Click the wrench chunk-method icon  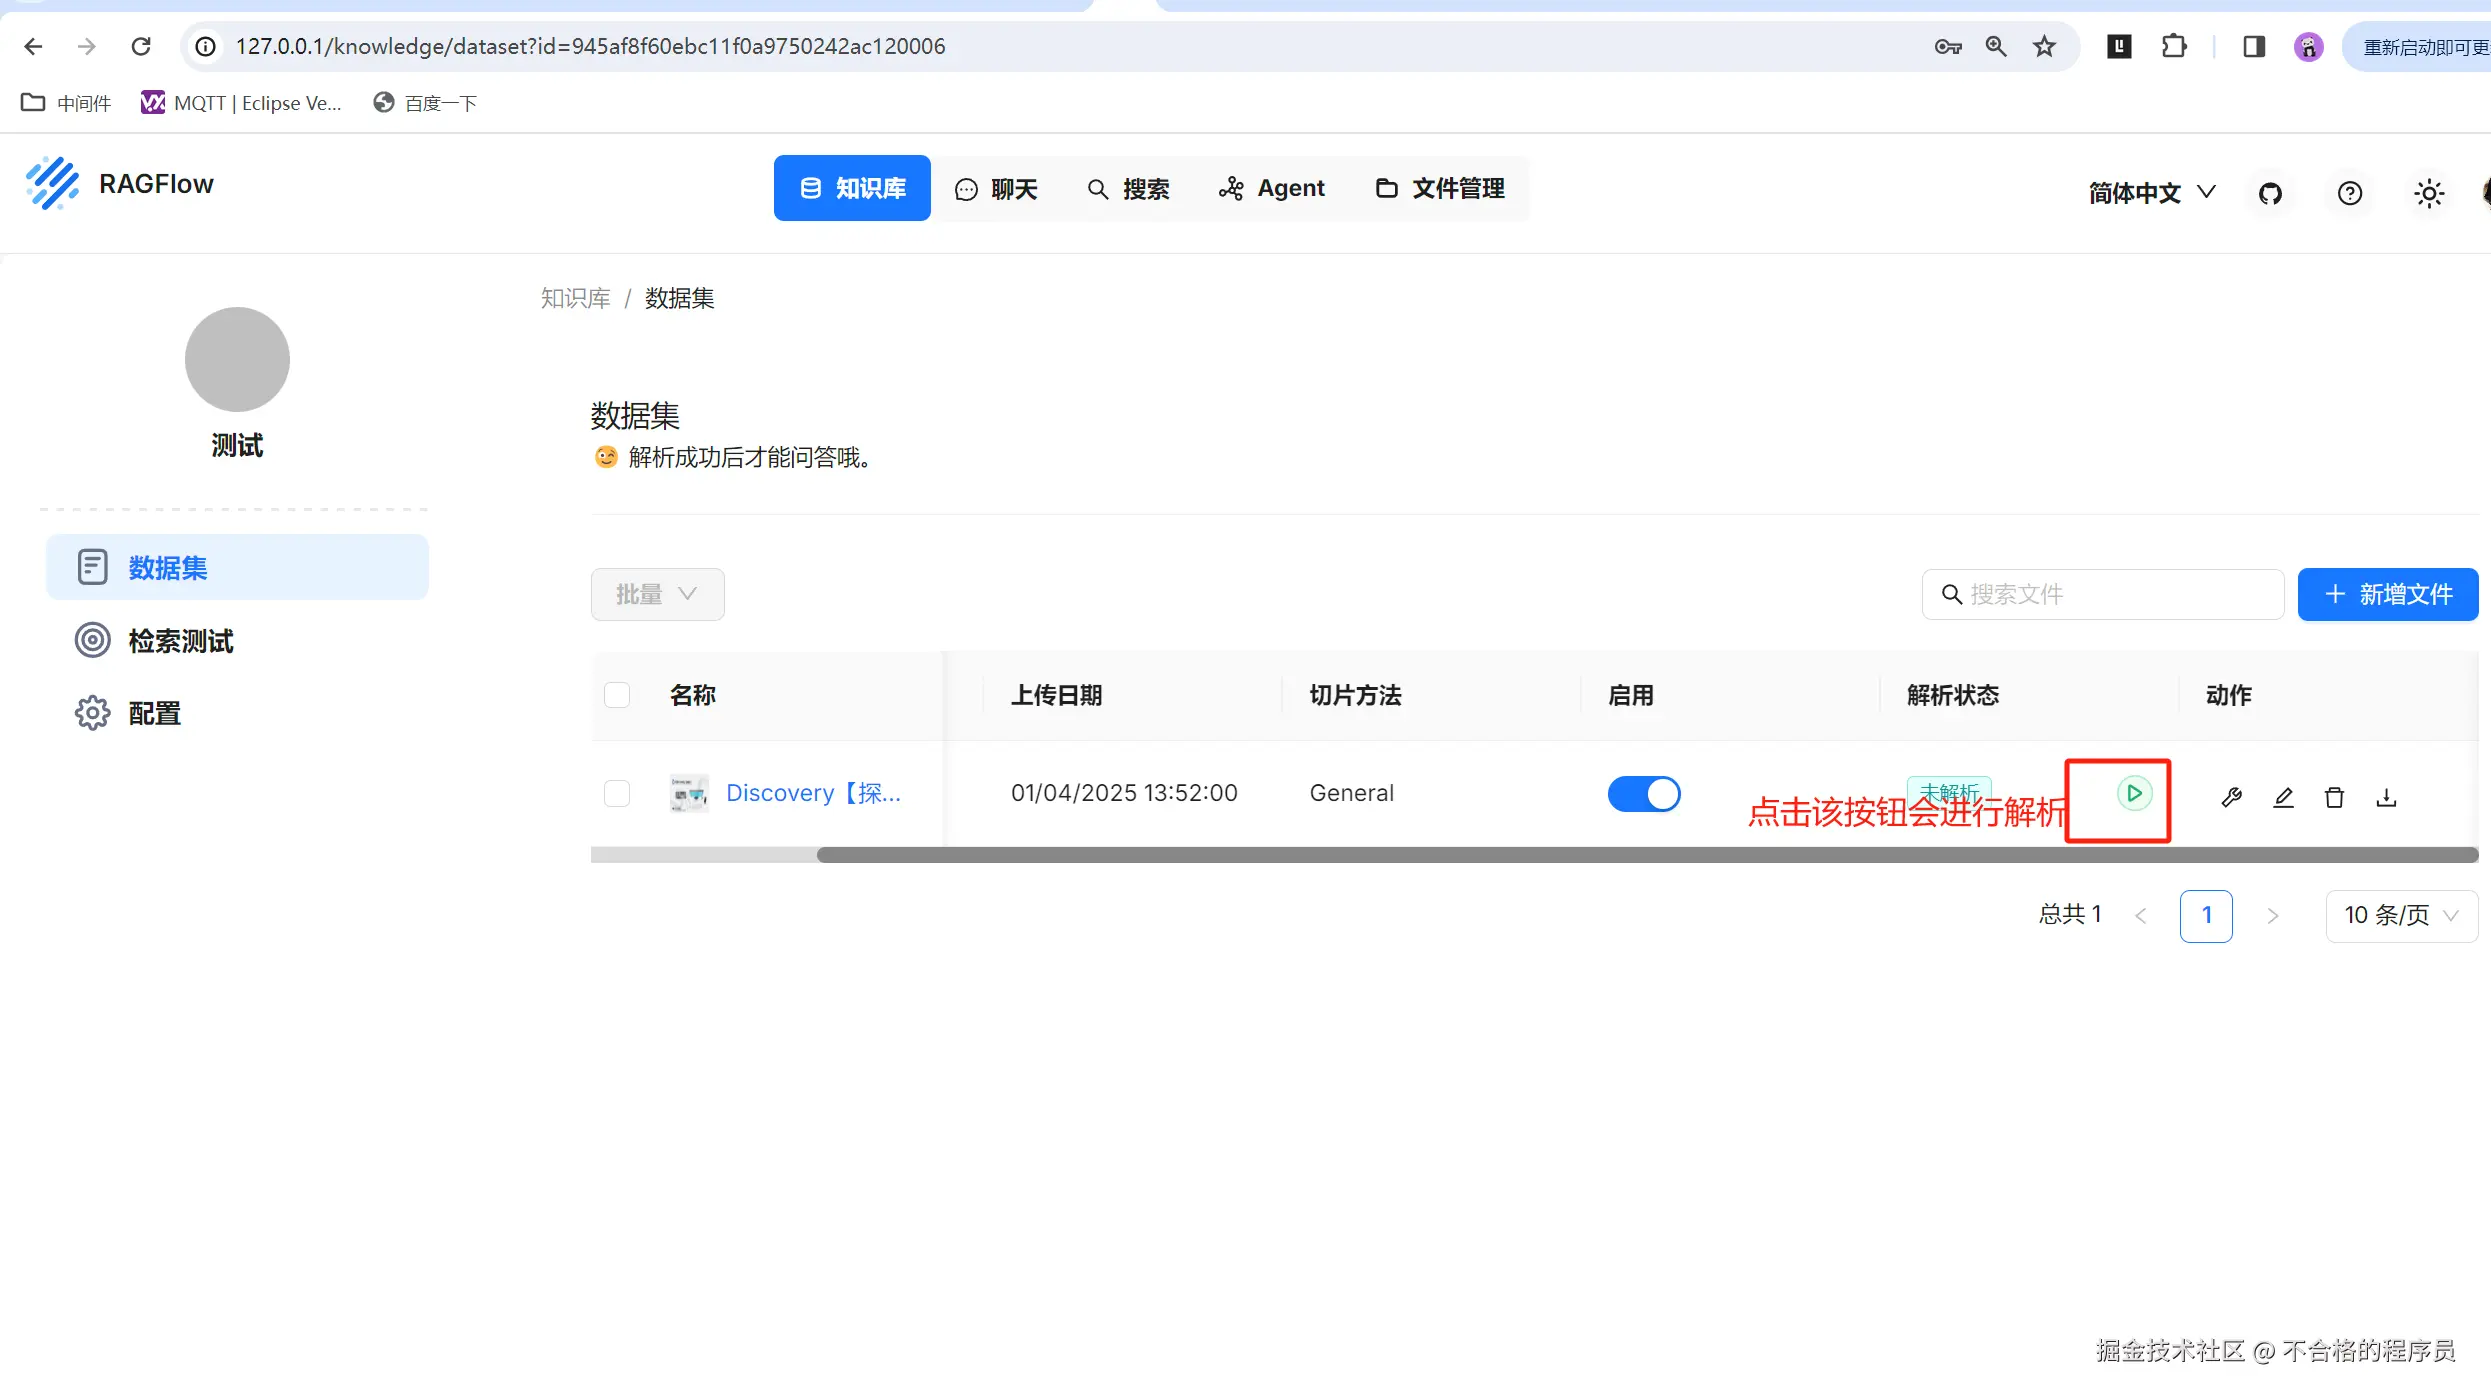click(x=2231, y=797)
